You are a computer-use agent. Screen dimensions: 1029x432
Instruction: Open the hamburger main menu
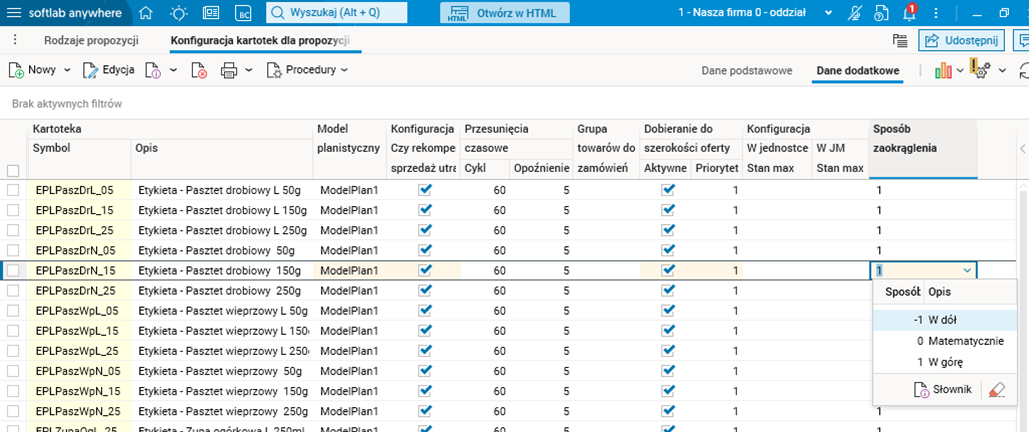[x=14, y=13]
